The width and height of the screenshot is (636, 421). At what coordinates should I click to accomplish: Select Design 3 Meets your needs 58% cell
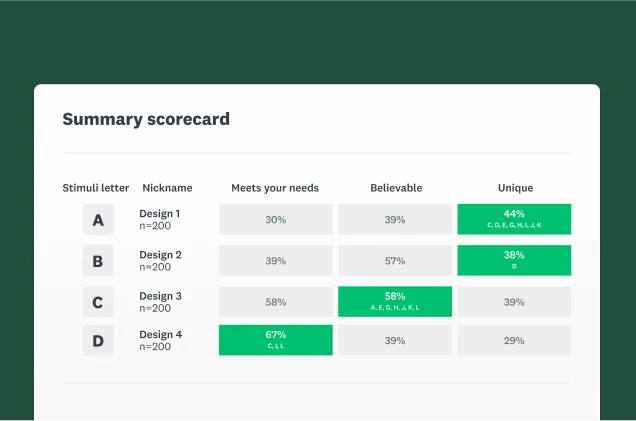(x=276, y=302)
